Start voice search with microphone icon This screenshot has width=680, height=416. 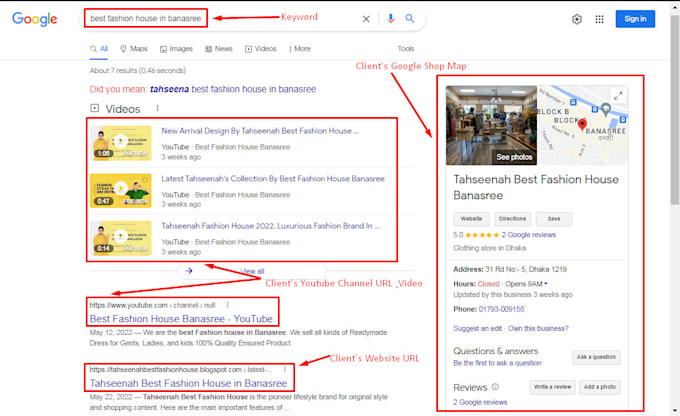391,19
